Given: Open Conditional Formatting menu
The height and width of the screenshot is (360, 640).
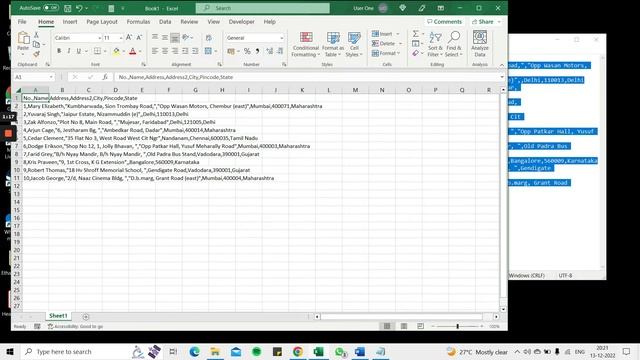Looking at the screenshot, I should coord(306,44).
